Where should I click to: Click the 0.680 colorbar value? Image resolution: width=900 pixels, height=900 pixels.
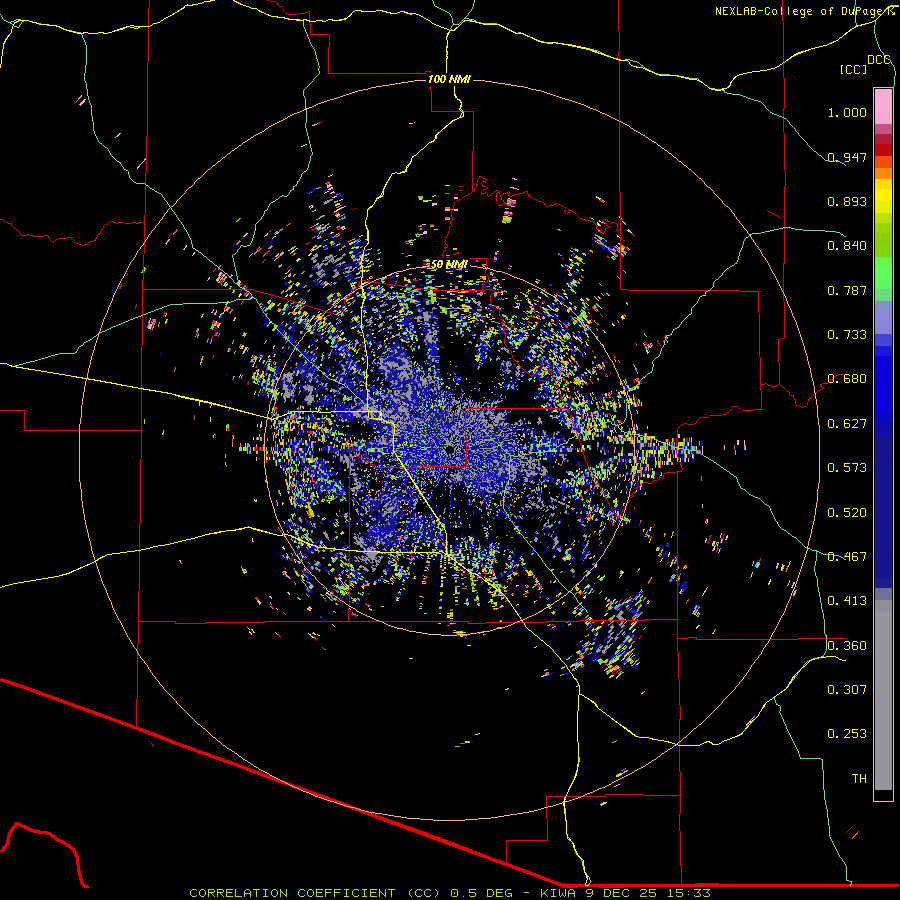click(847, 379)
